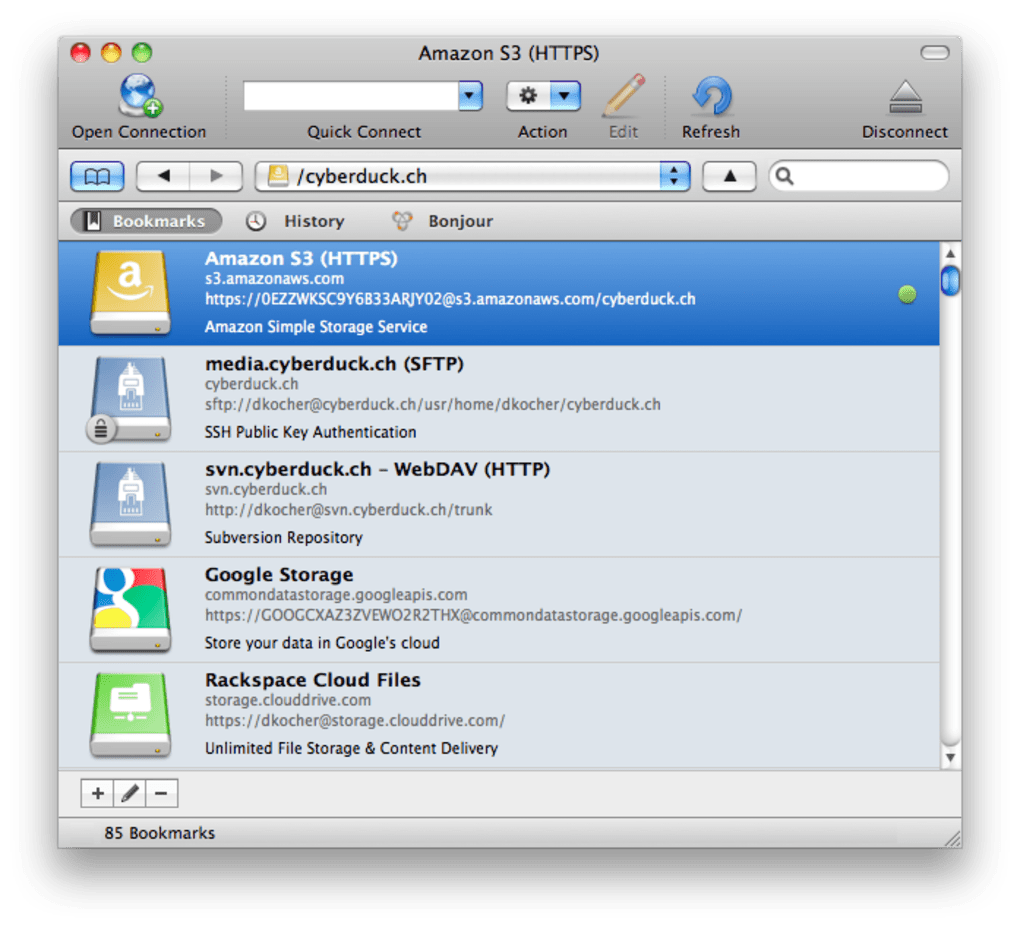The width and height of the screenshot is (1020, 928).
Task: Click the Refresh icon in the toolbar
Action: (x=711, y=97)
